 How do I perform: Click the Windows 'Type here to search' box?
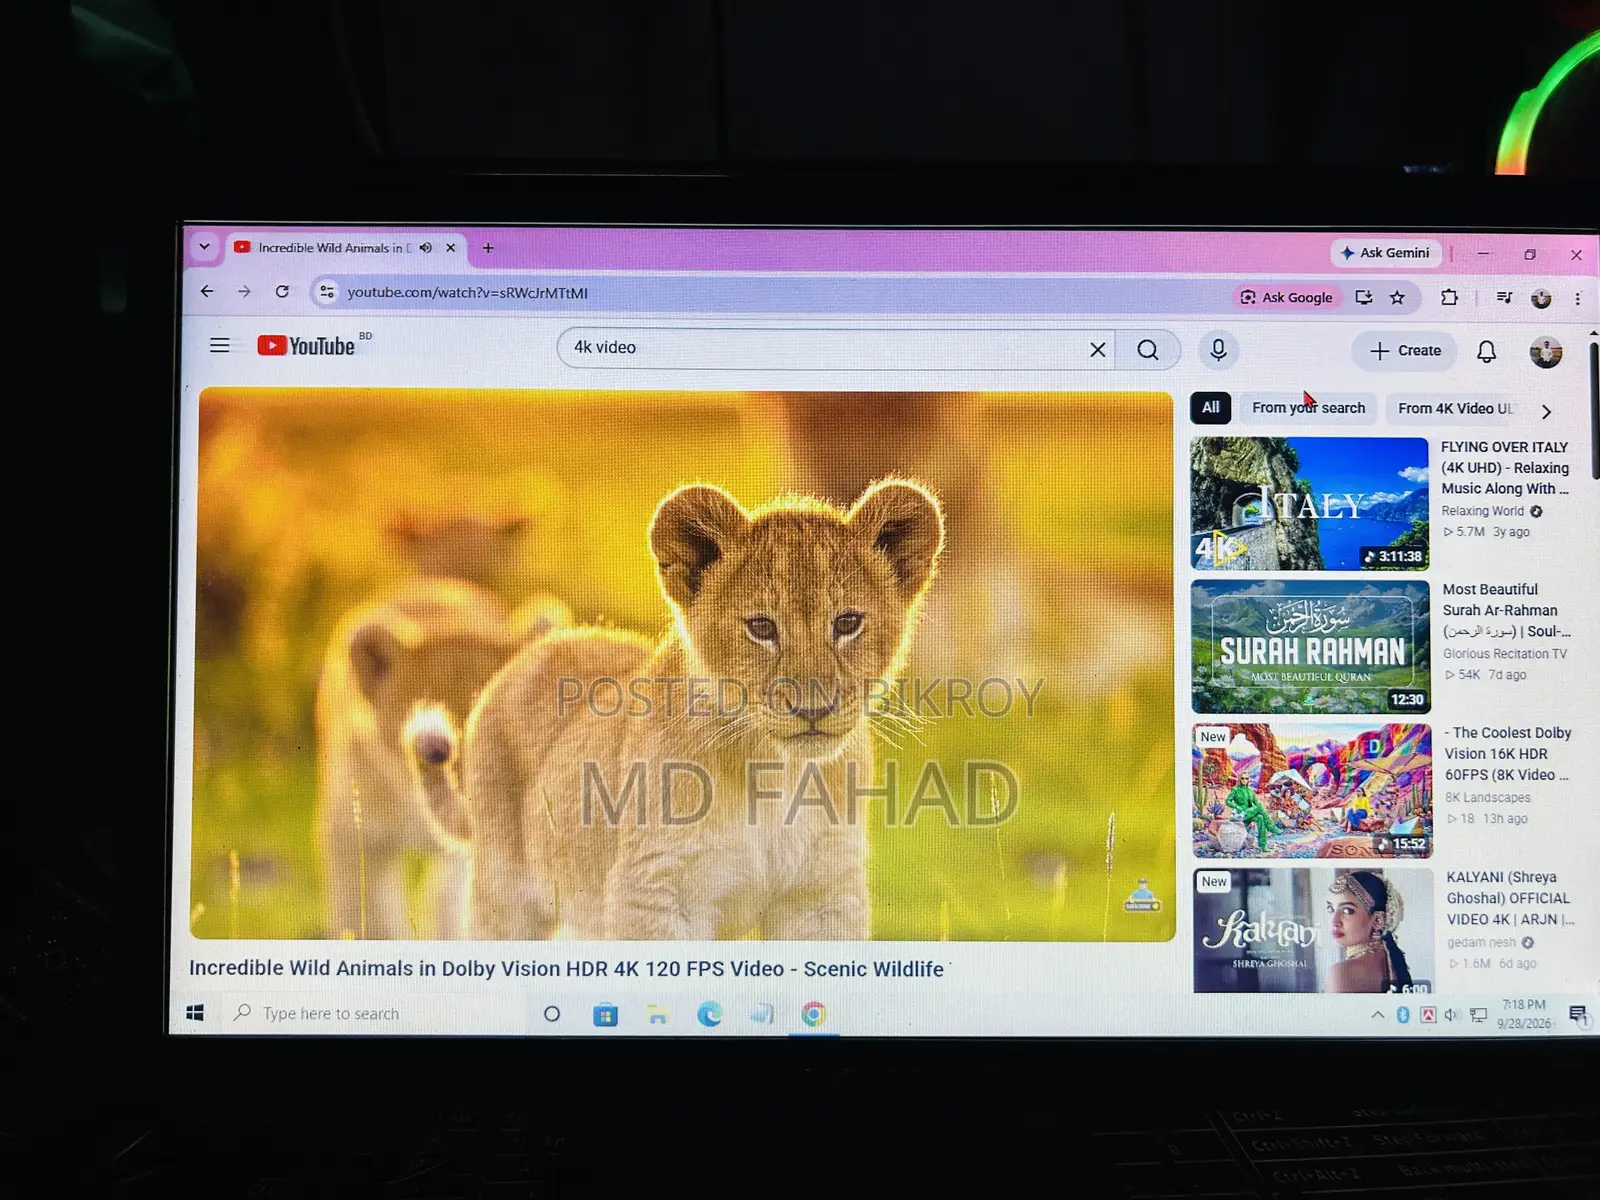pos(372,1013)
